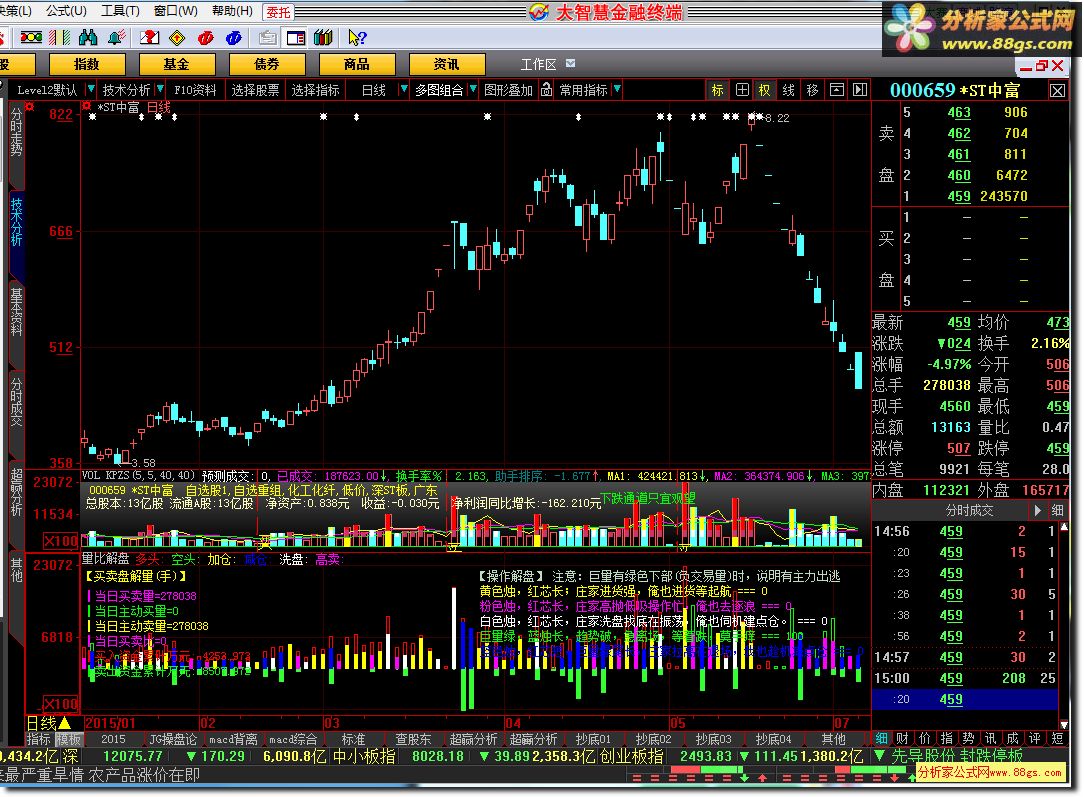1084x797 pixels.
Task: Open the 帮助(H) menu
Action: (232, 10)
